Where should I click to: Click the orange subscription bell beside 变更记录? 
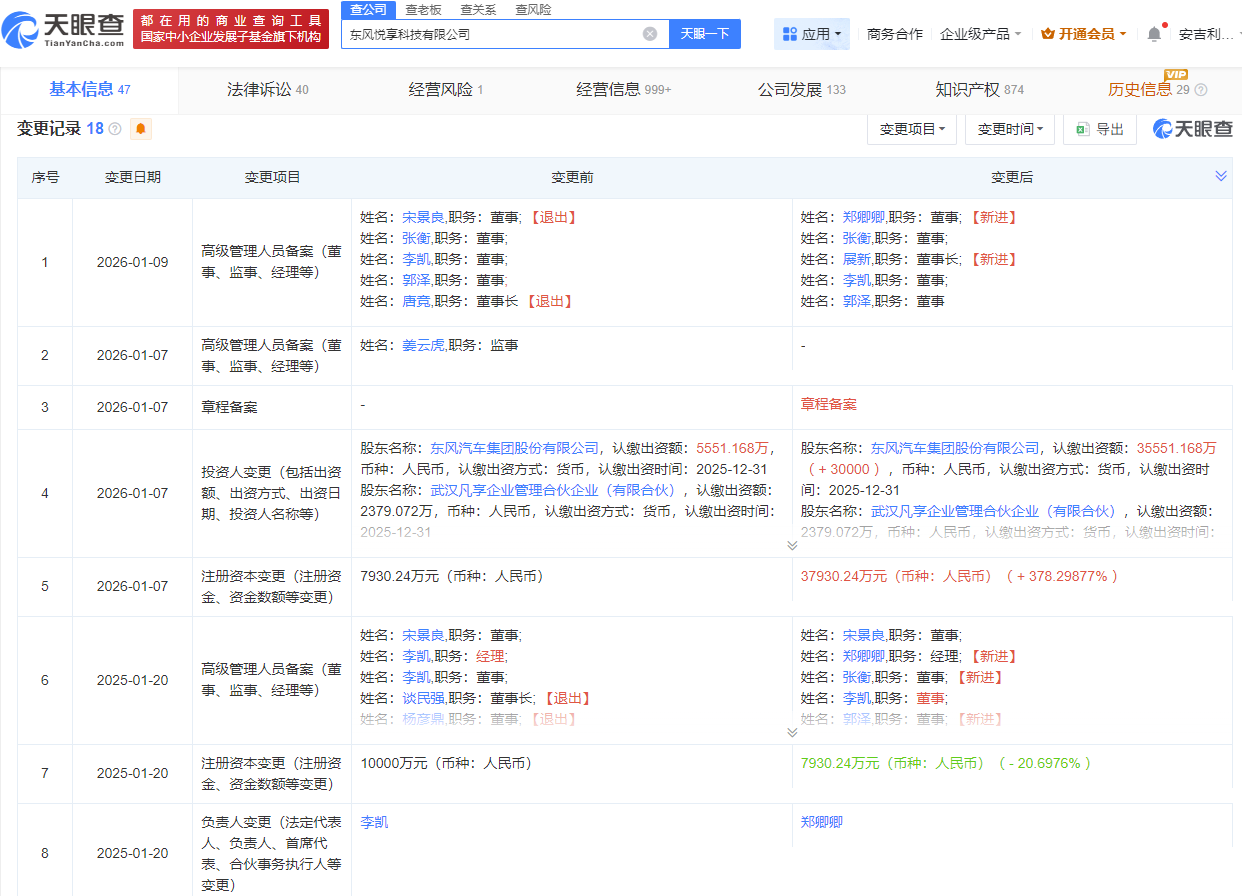141,129
